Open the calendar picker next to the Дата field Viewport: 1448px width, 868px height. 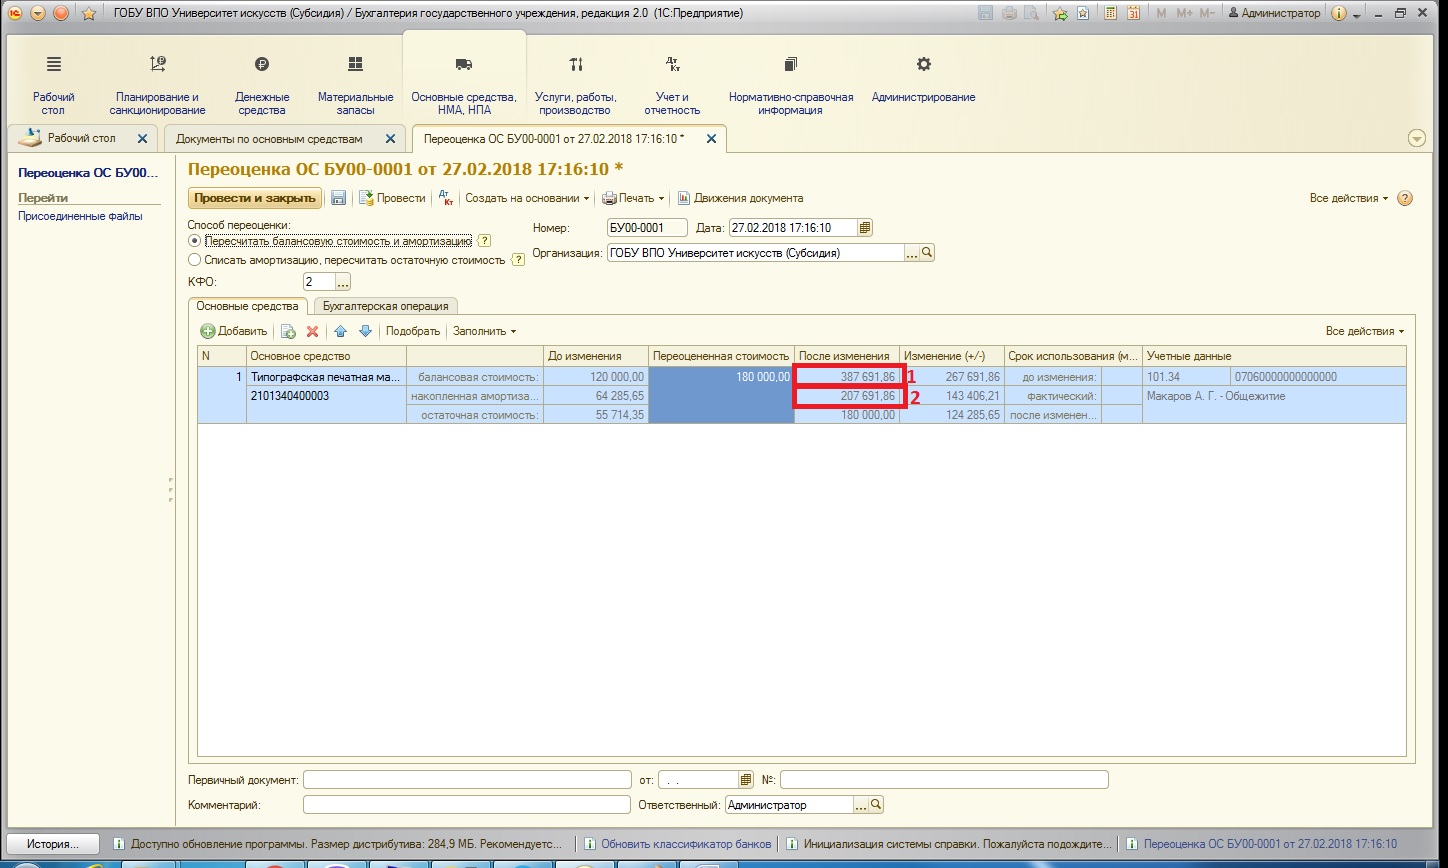[865, 227]
